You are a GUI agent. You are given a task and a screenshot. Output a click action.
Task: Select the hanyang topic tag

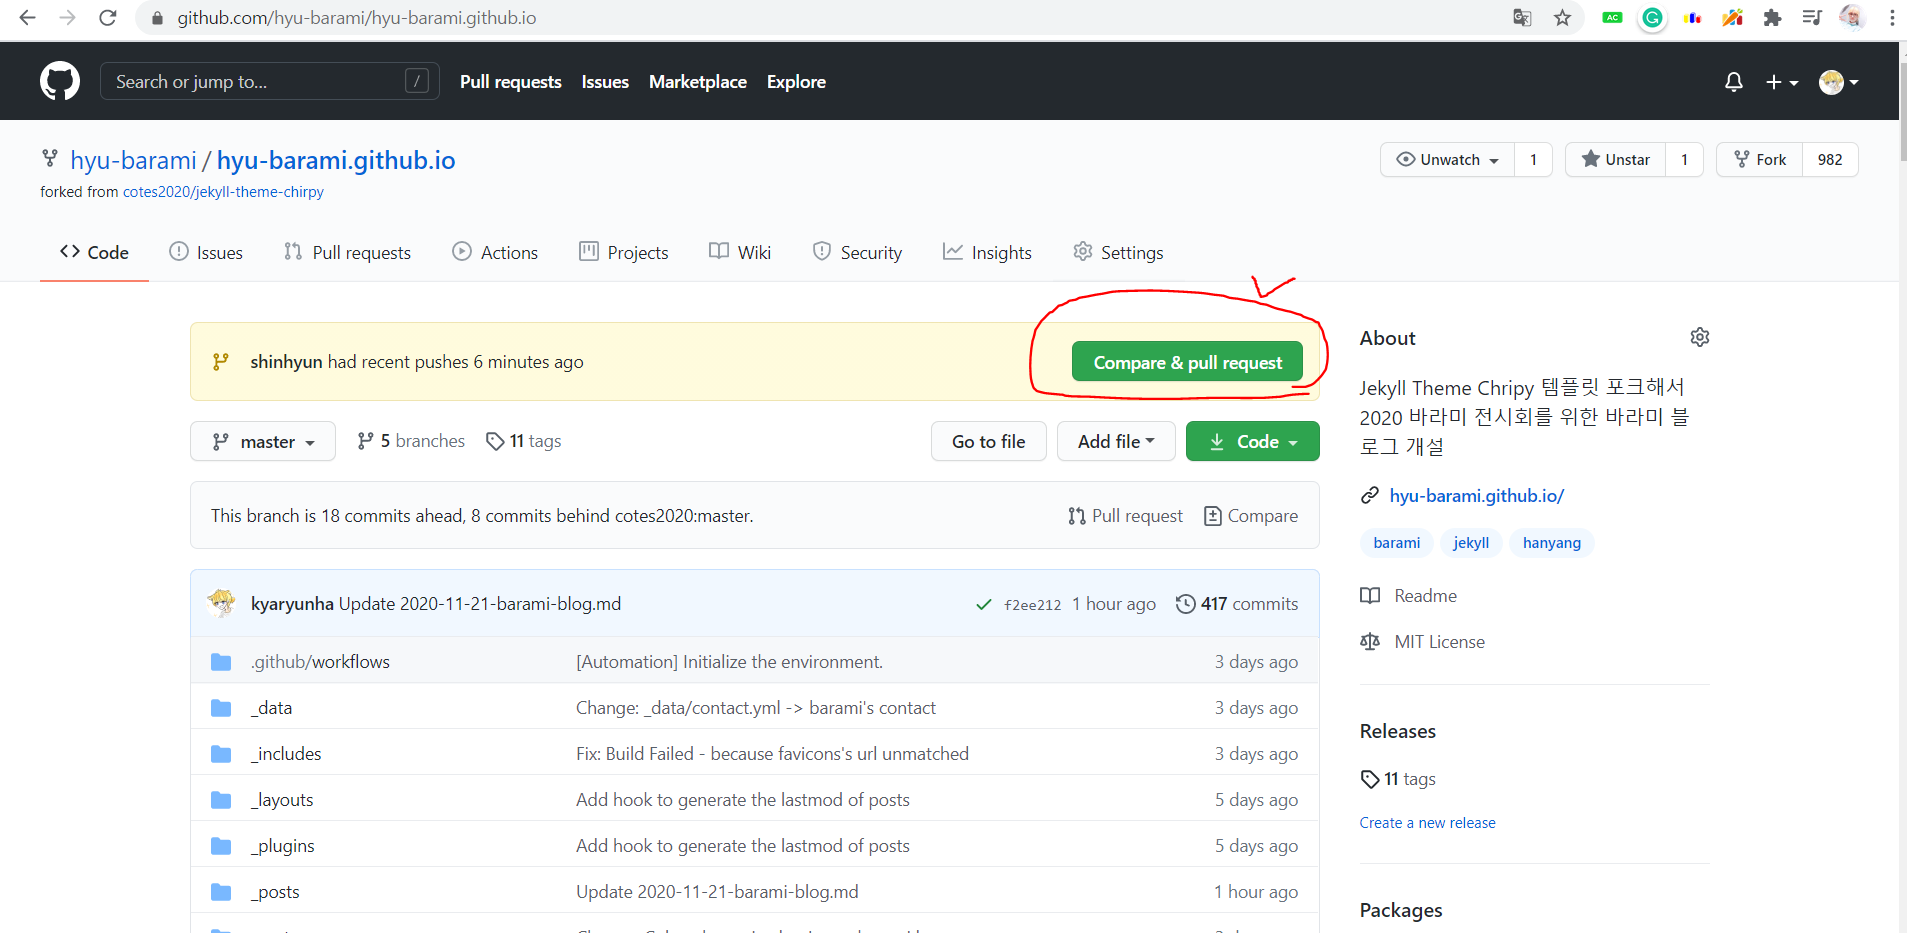click(x=1551, y=543)
